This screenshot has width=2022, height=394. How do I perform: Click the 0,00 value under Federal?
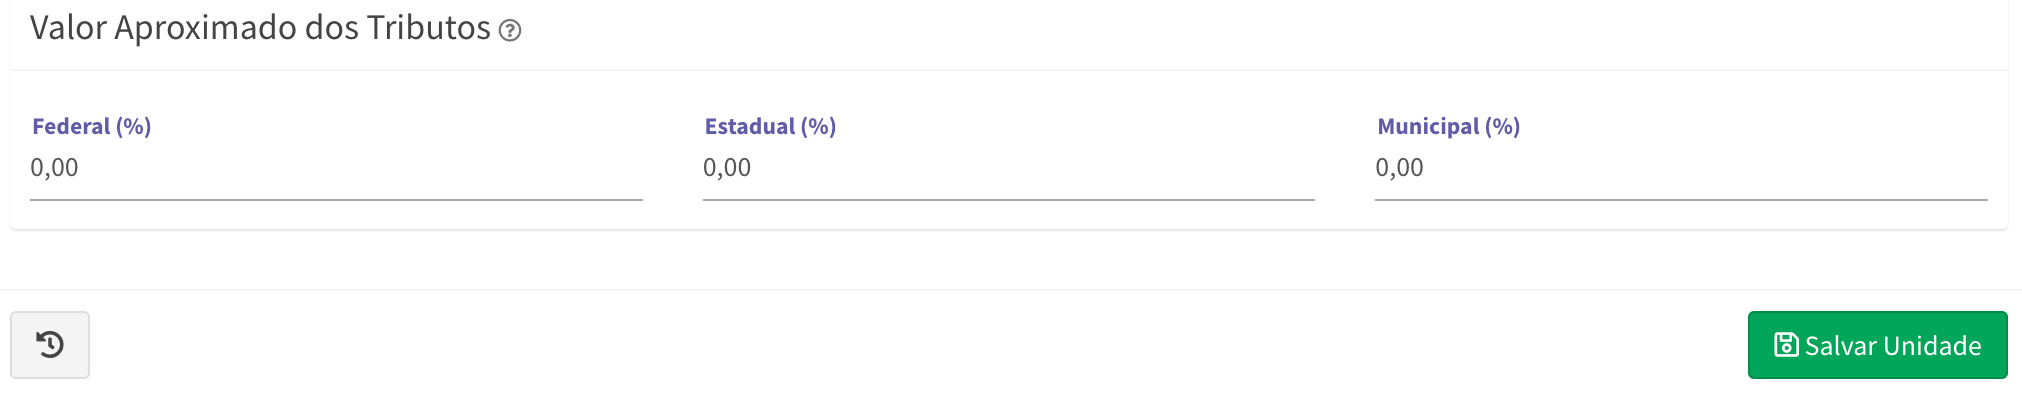[54, 168]
